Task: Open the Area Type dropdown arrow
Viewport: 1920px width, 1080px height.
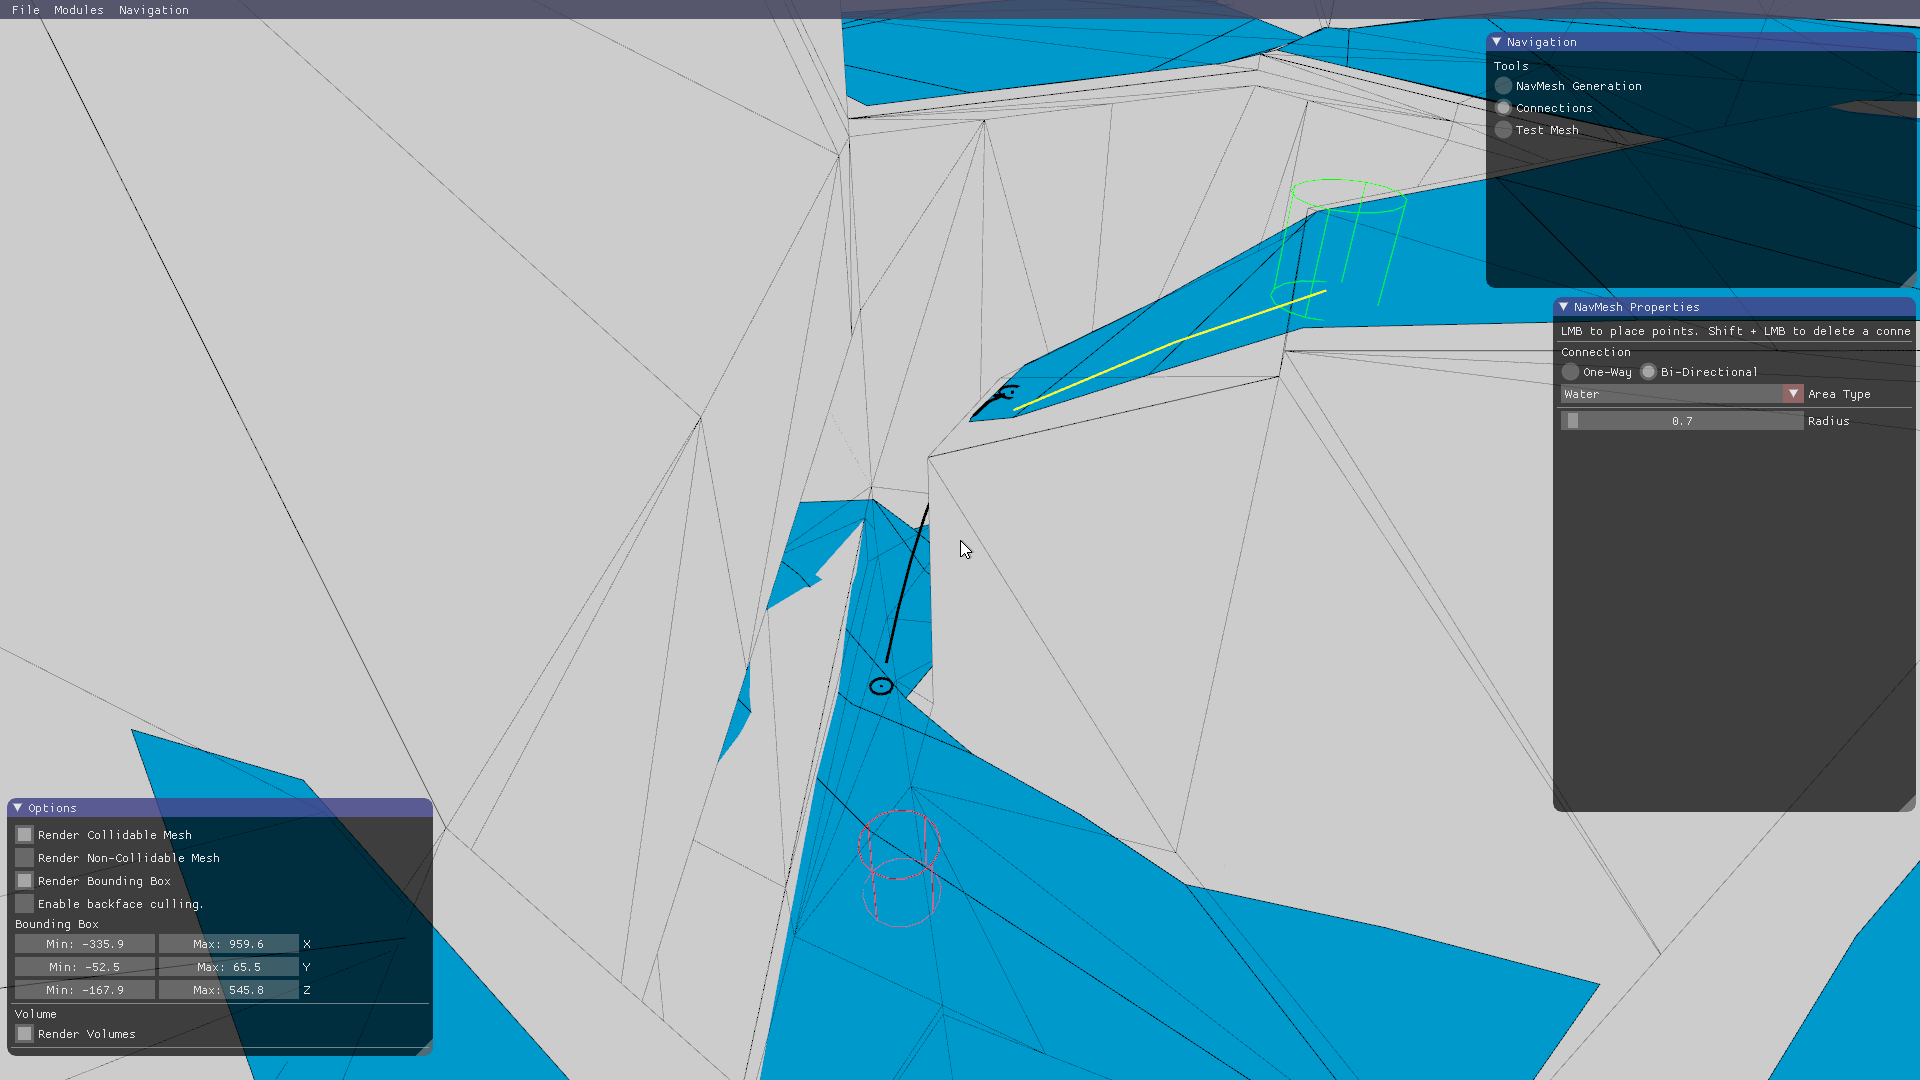Action: tap(1794, 394)
